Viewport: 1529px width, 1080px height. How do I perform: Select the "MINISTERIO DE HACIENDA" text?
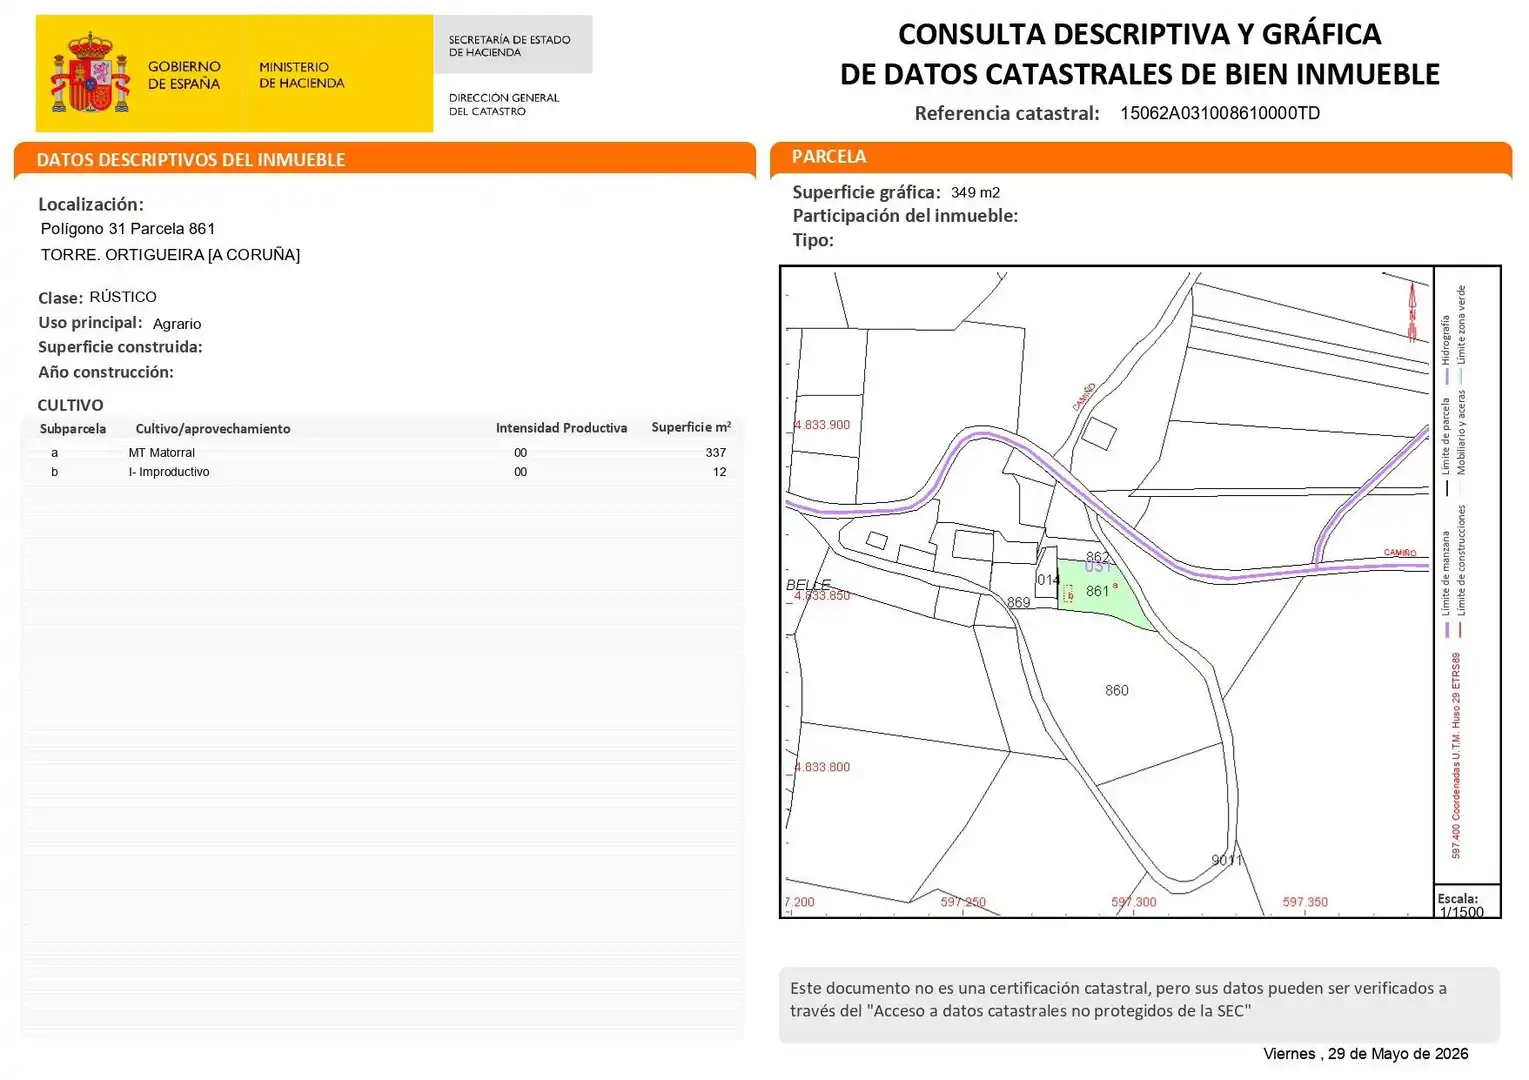(x=301, y=75)
